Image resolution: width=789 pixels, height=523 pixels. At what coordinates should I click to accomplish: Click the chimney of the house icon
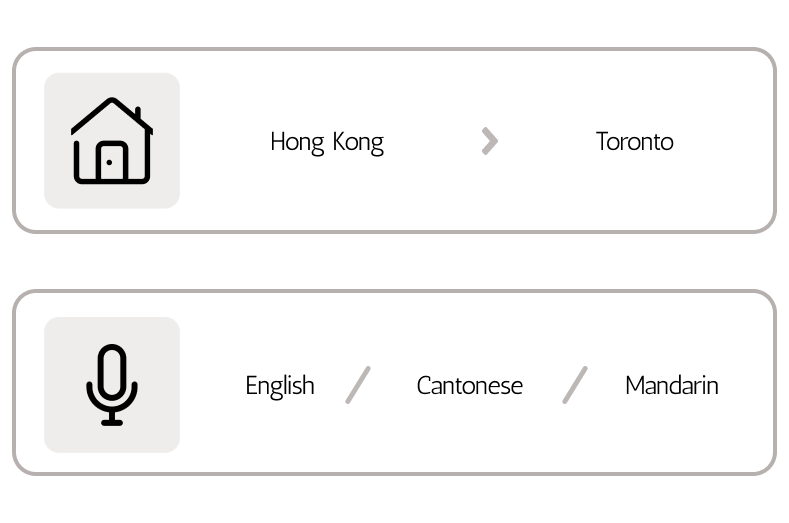tap(137, 114)
